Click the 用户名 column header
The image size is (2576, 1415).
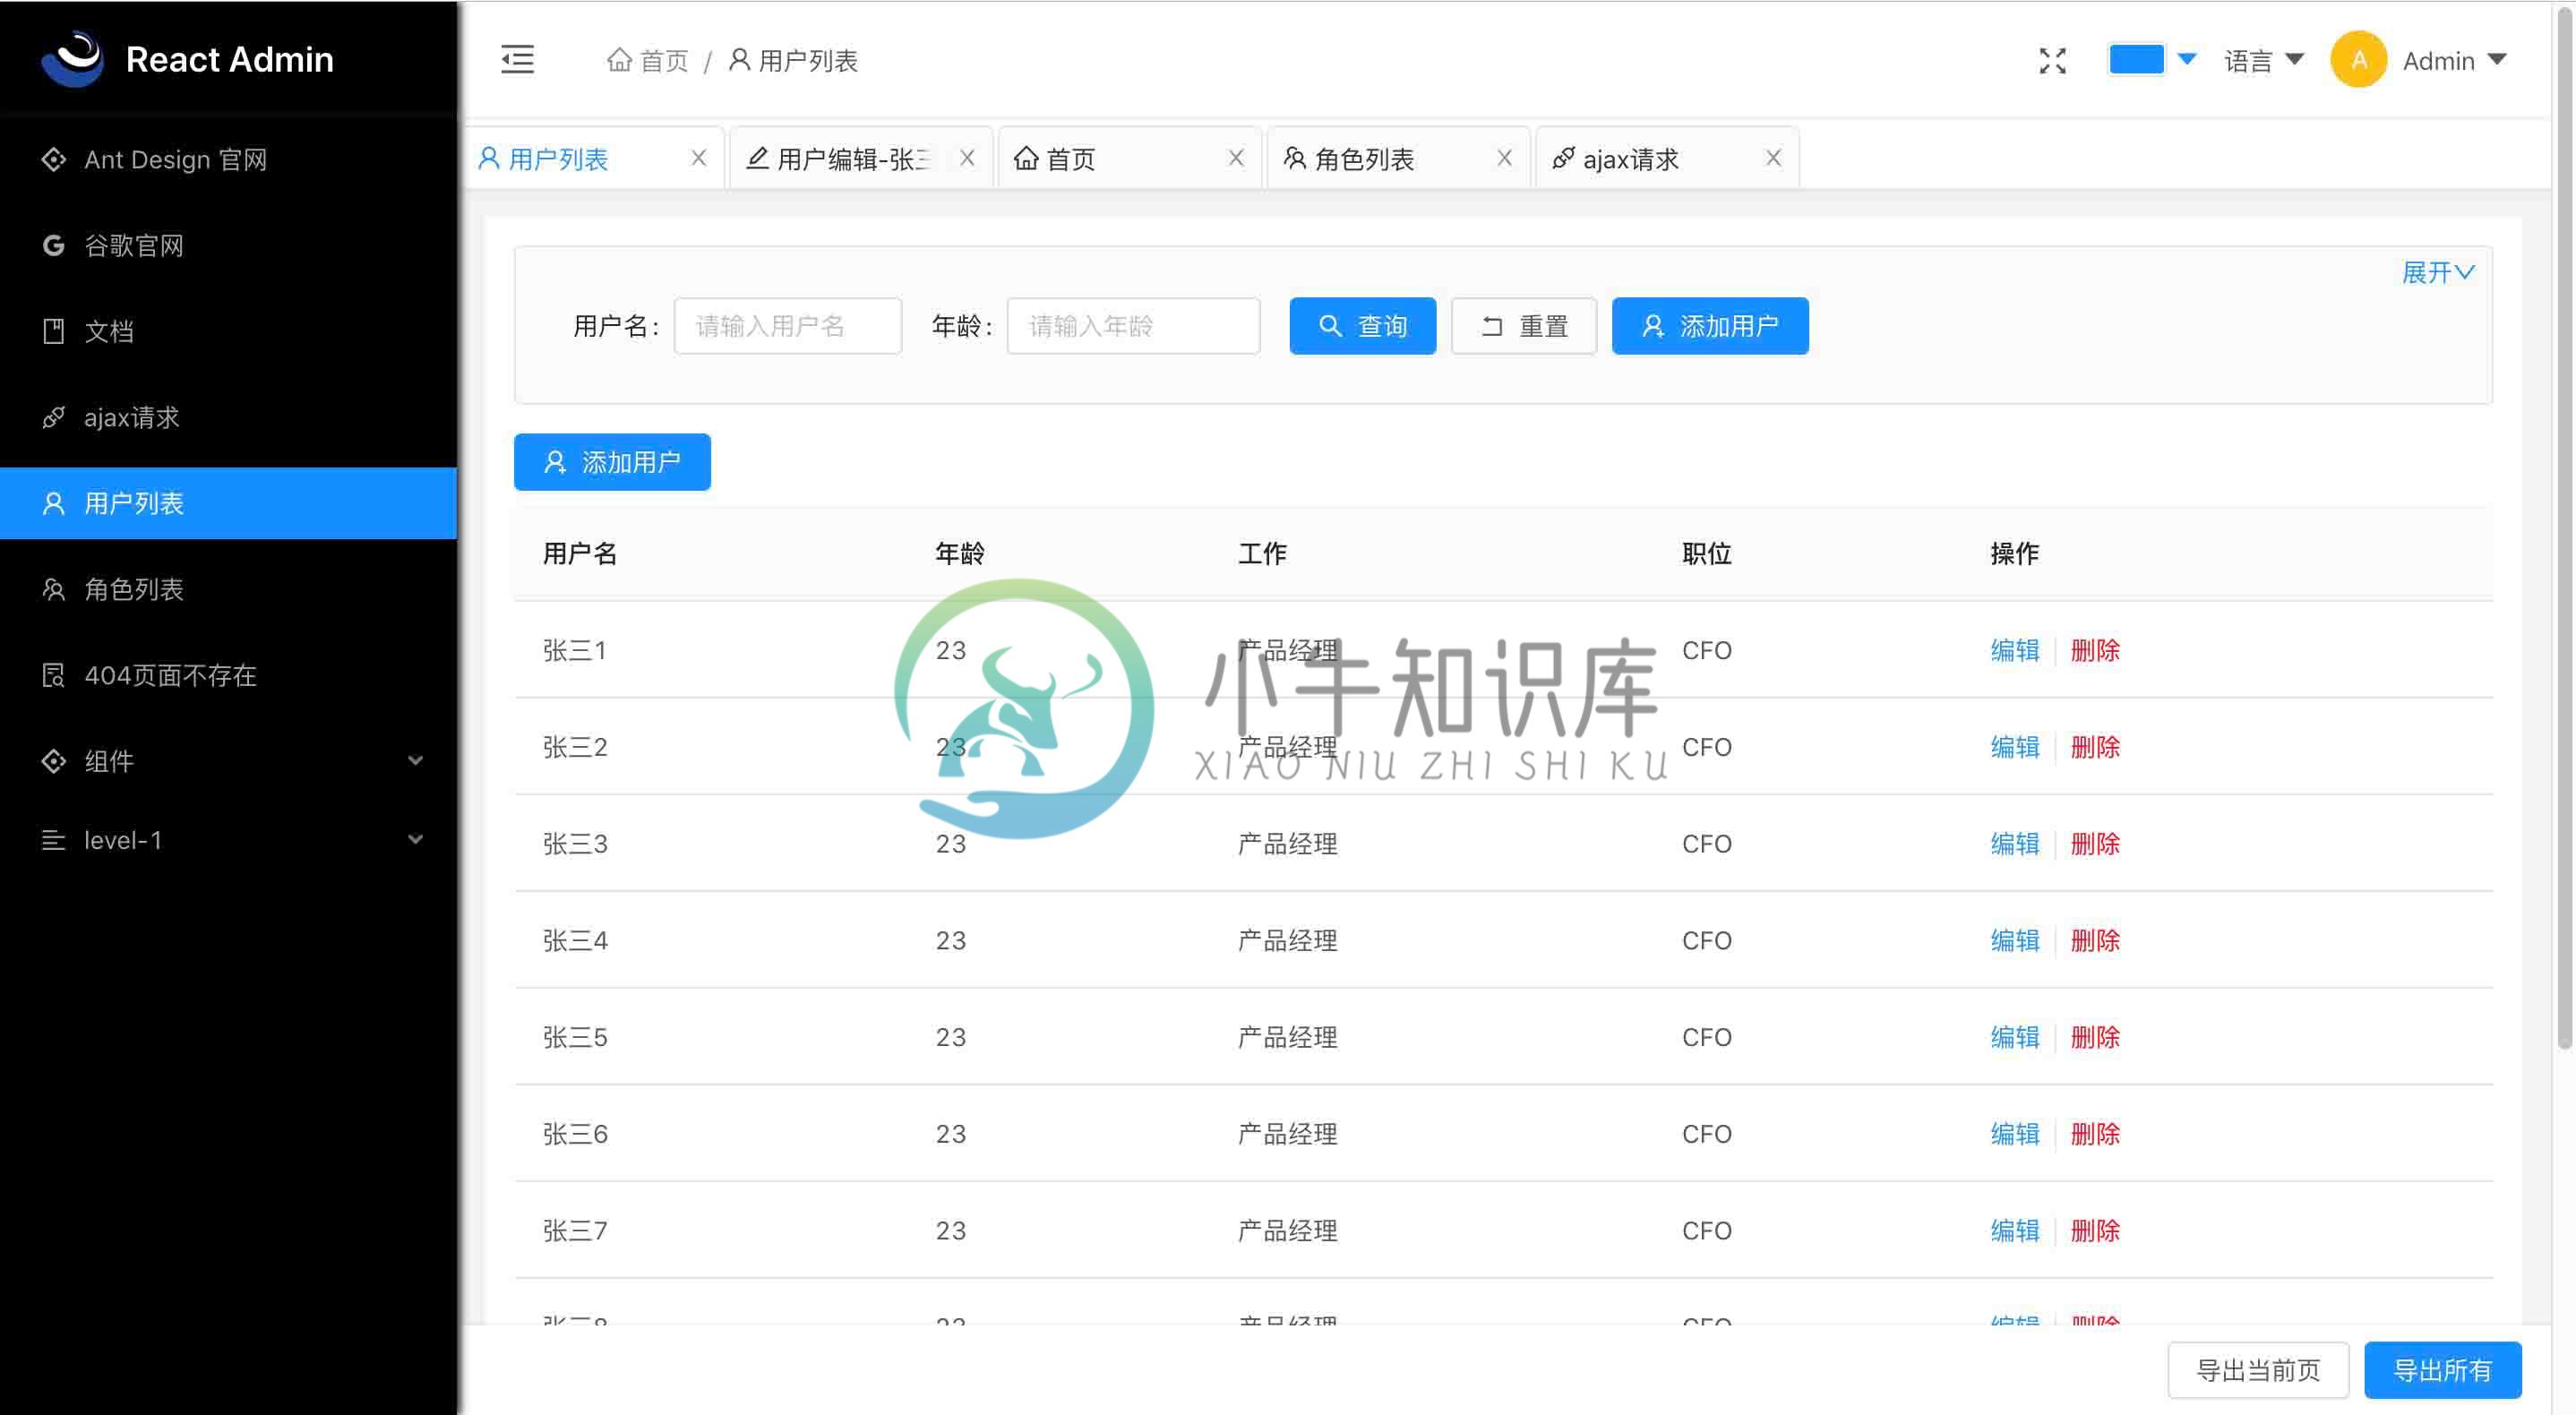coord(580,554)
